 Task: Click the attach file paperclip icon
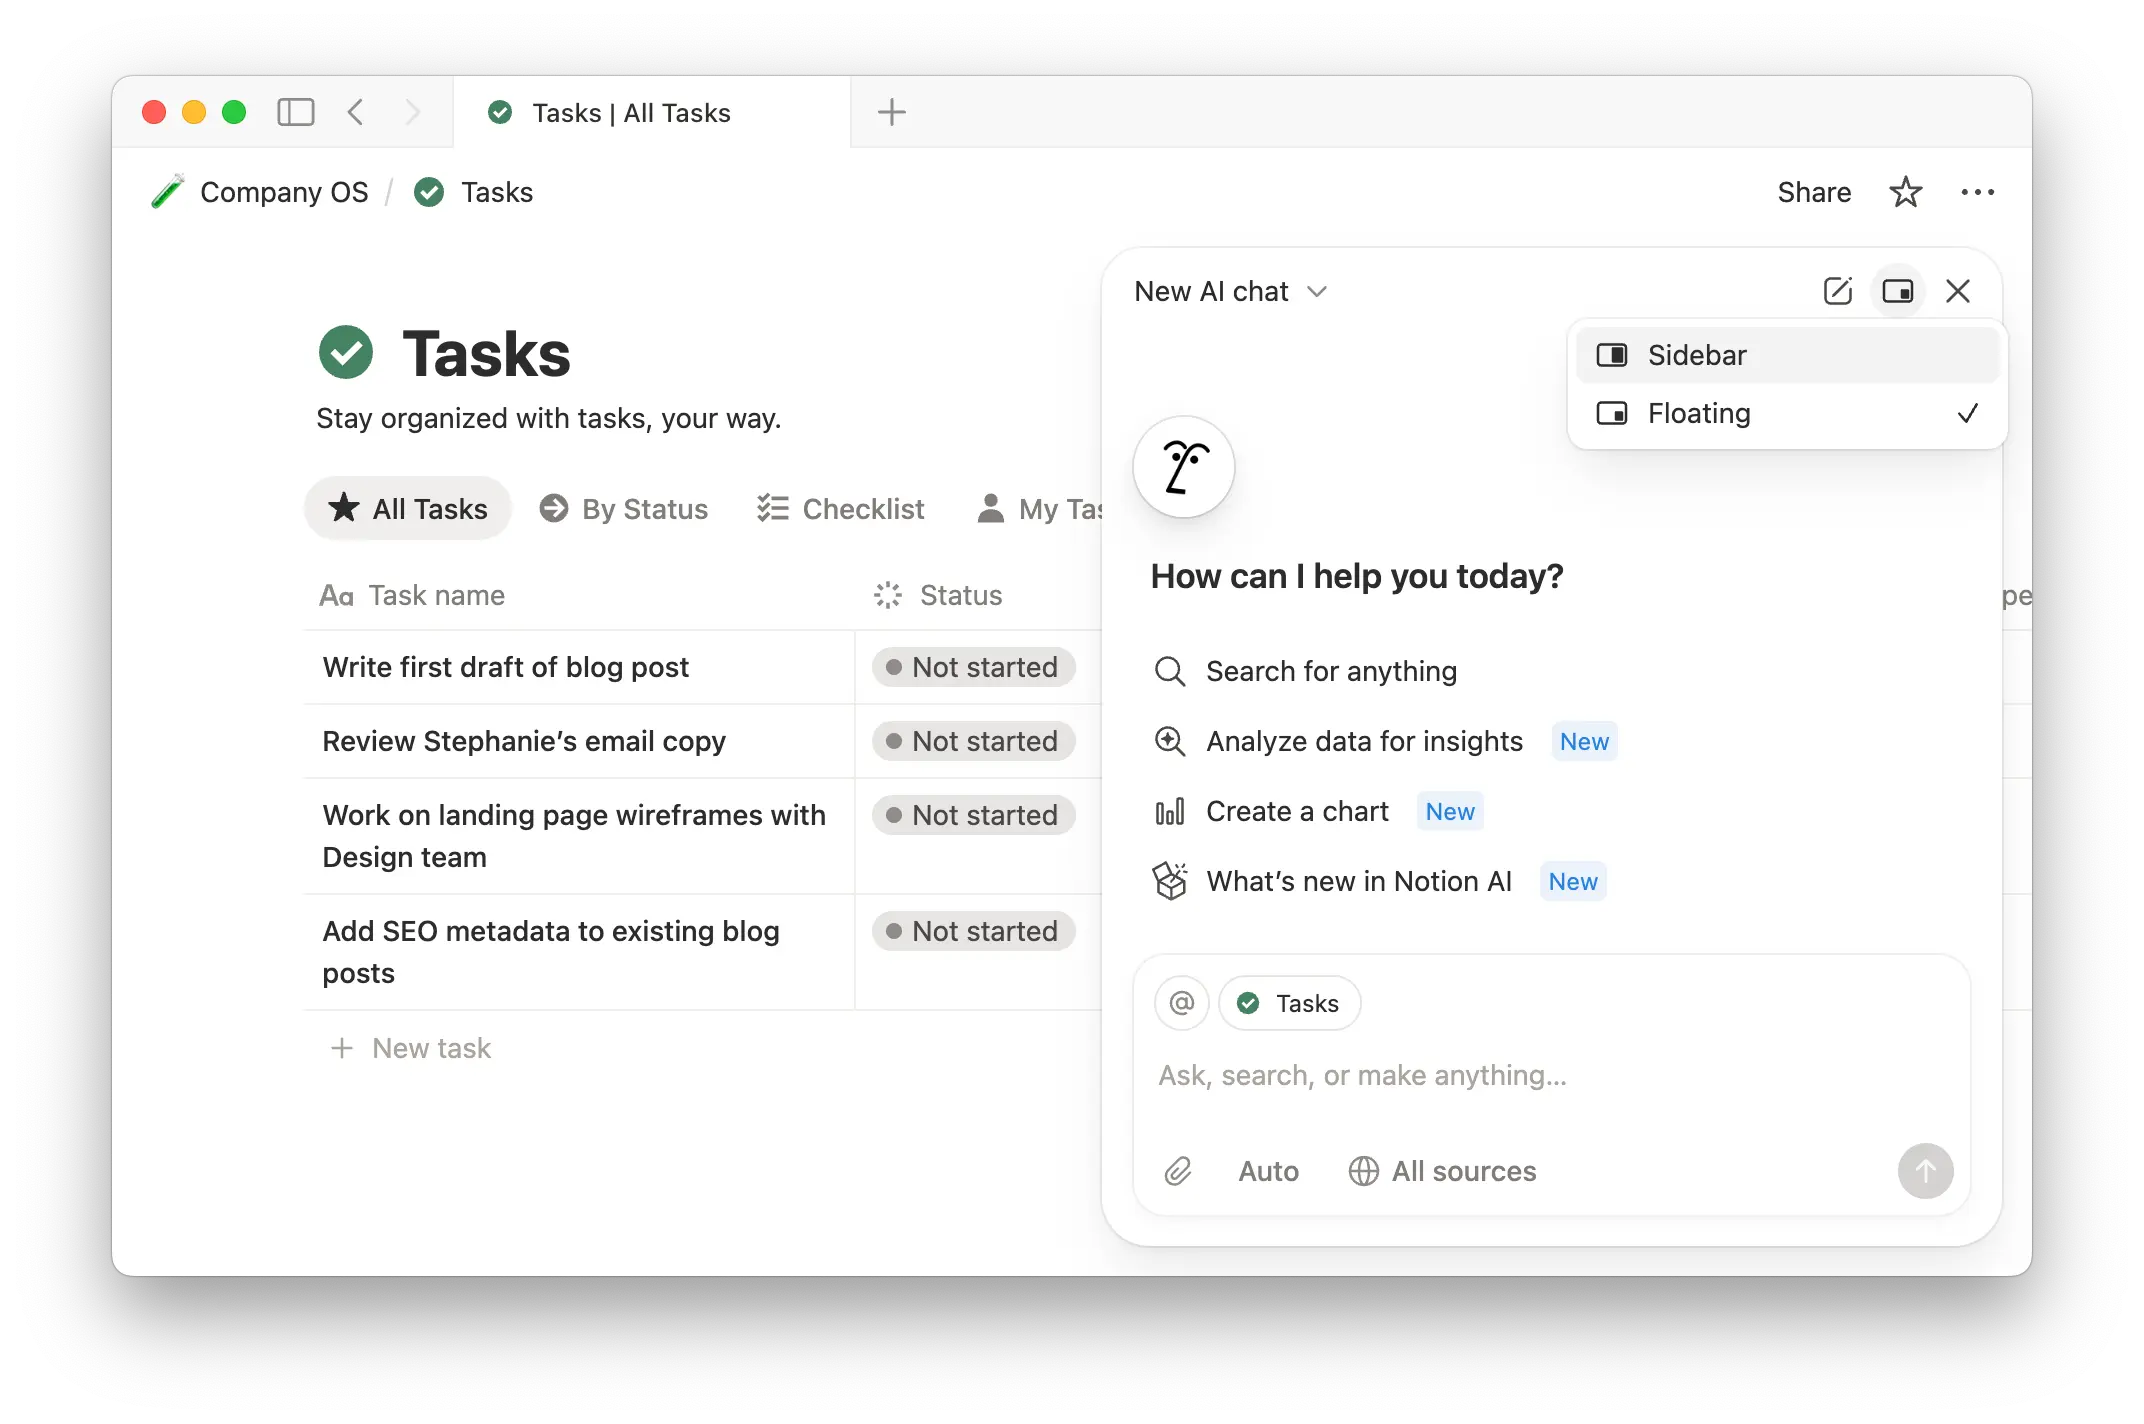pyautogui.click(x=1178, y=1171)
